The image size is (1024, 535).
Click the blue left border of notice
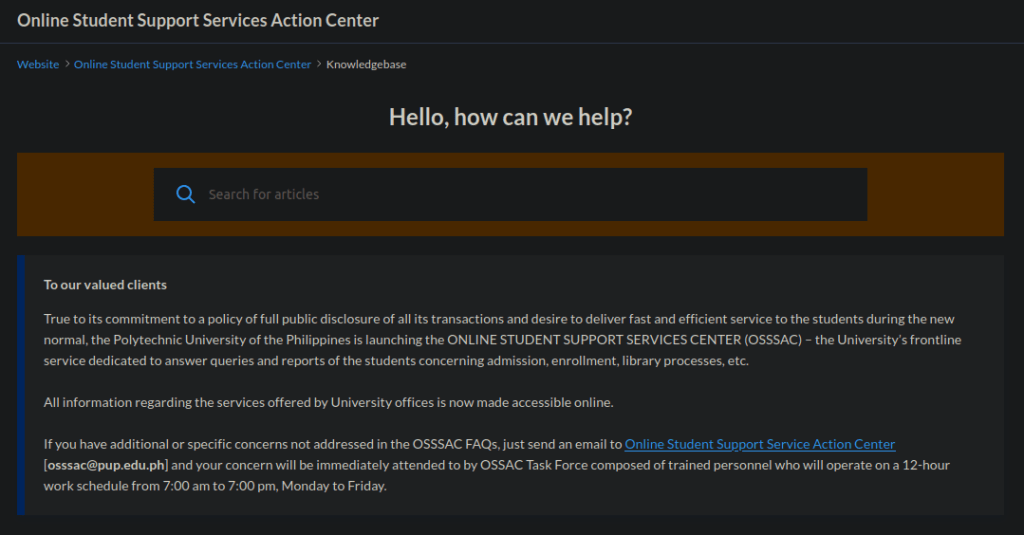click(x=20, y=385)
